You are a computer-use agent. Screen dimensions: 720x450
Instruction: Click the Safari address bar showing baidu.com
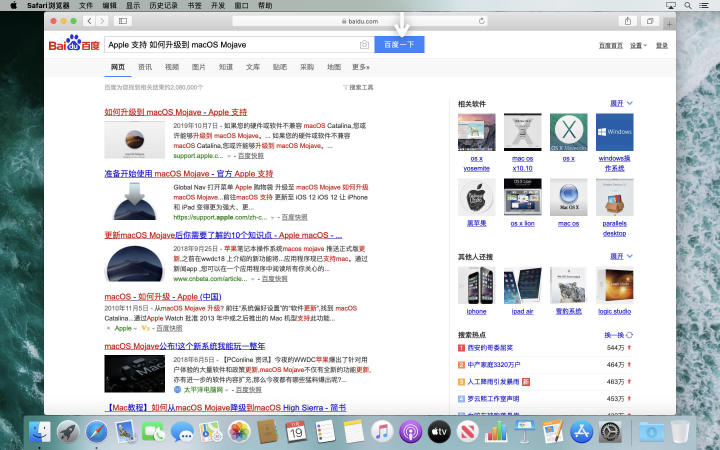point(360,21)
